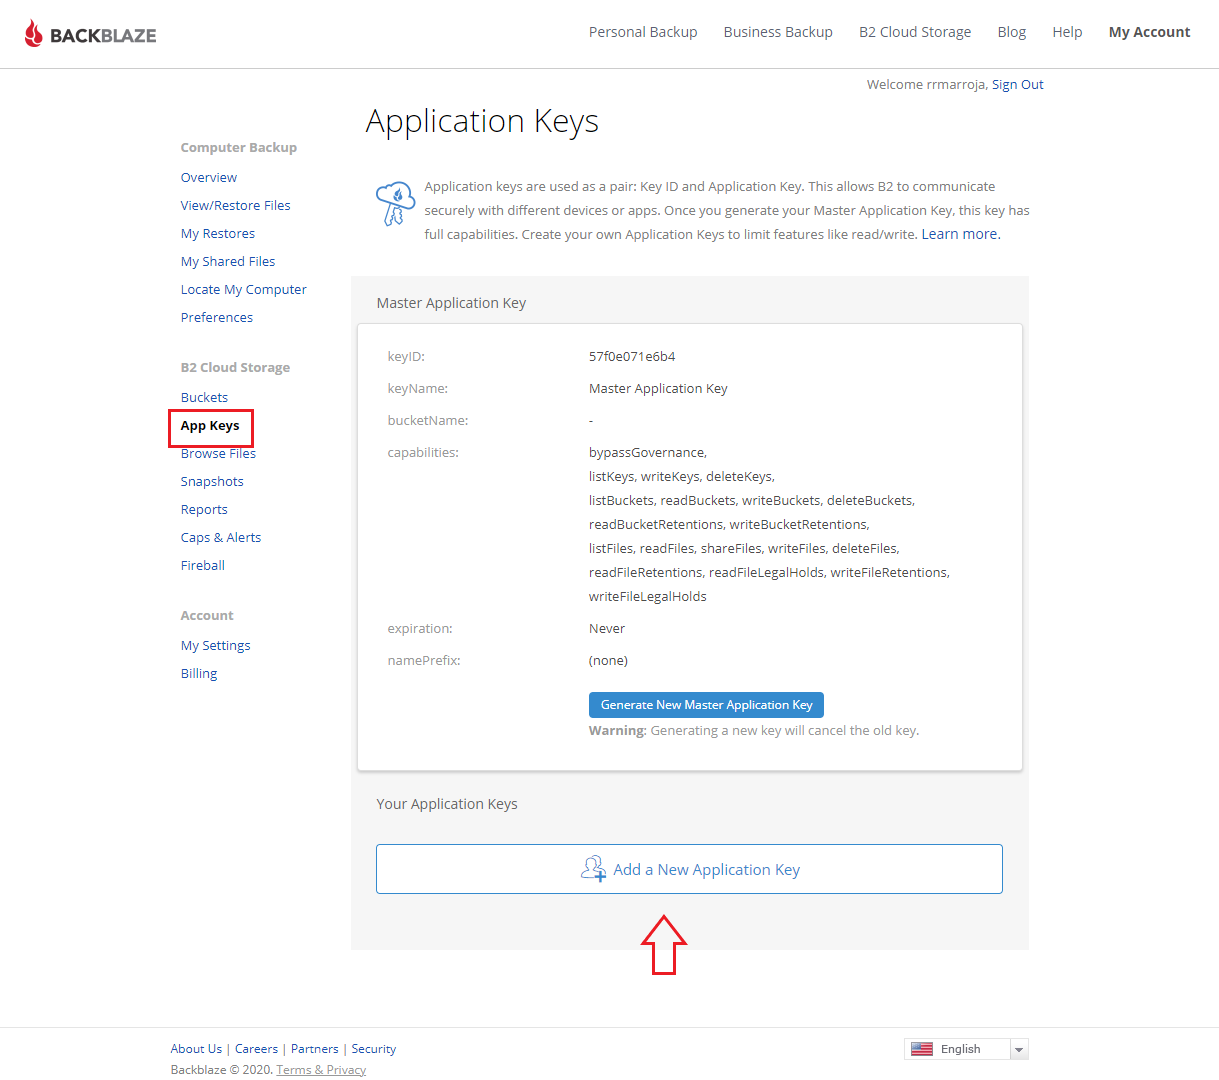Click Add a New Application Key

point(689,869)
